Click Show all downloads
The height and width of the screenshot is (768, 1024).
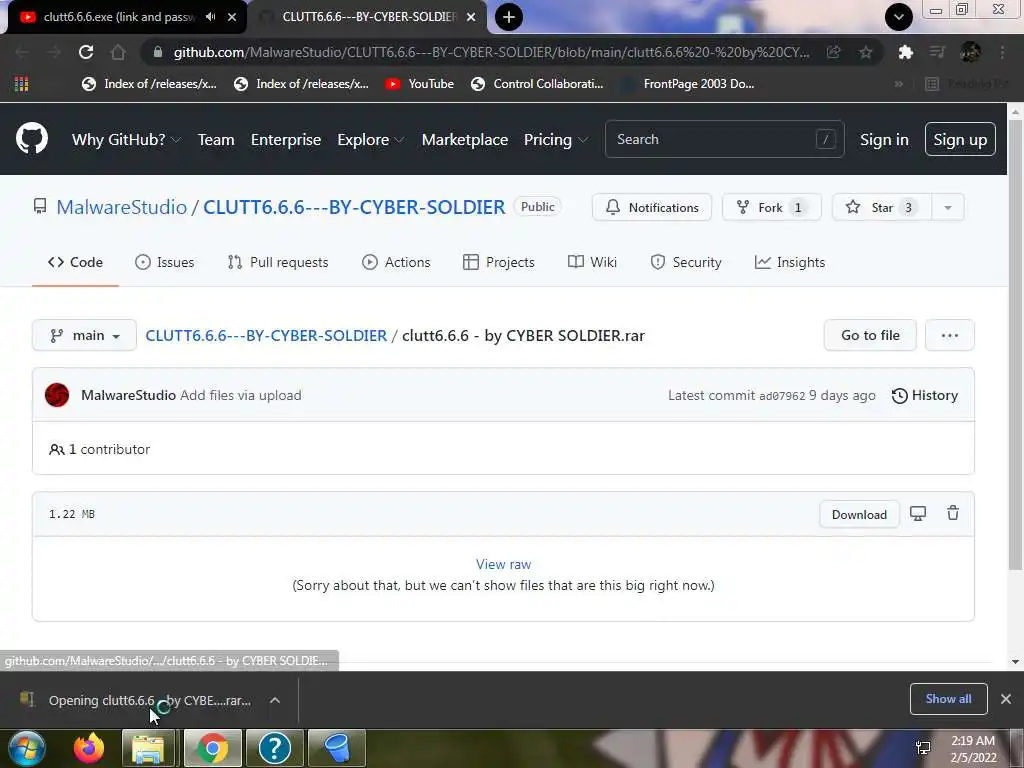[948, 699]
